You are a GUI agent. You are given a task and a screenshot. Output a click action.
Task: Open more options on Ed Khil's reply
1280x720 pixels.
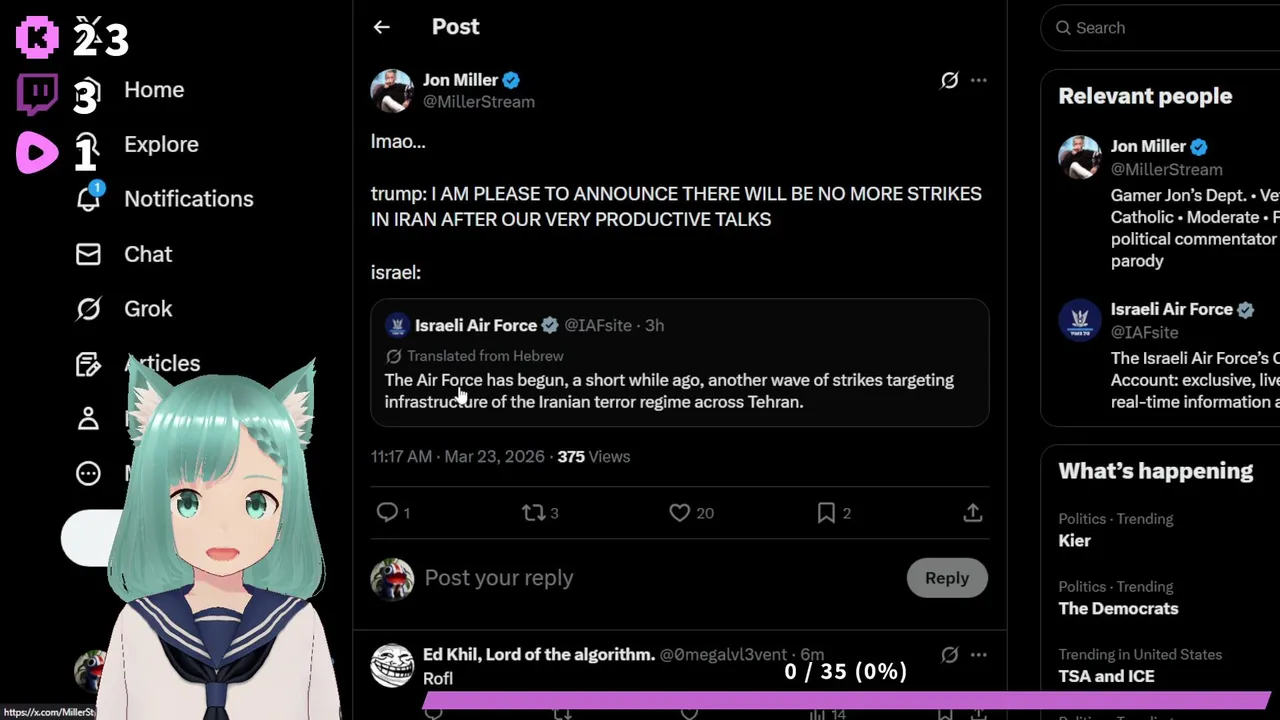[x=979, y=655]
